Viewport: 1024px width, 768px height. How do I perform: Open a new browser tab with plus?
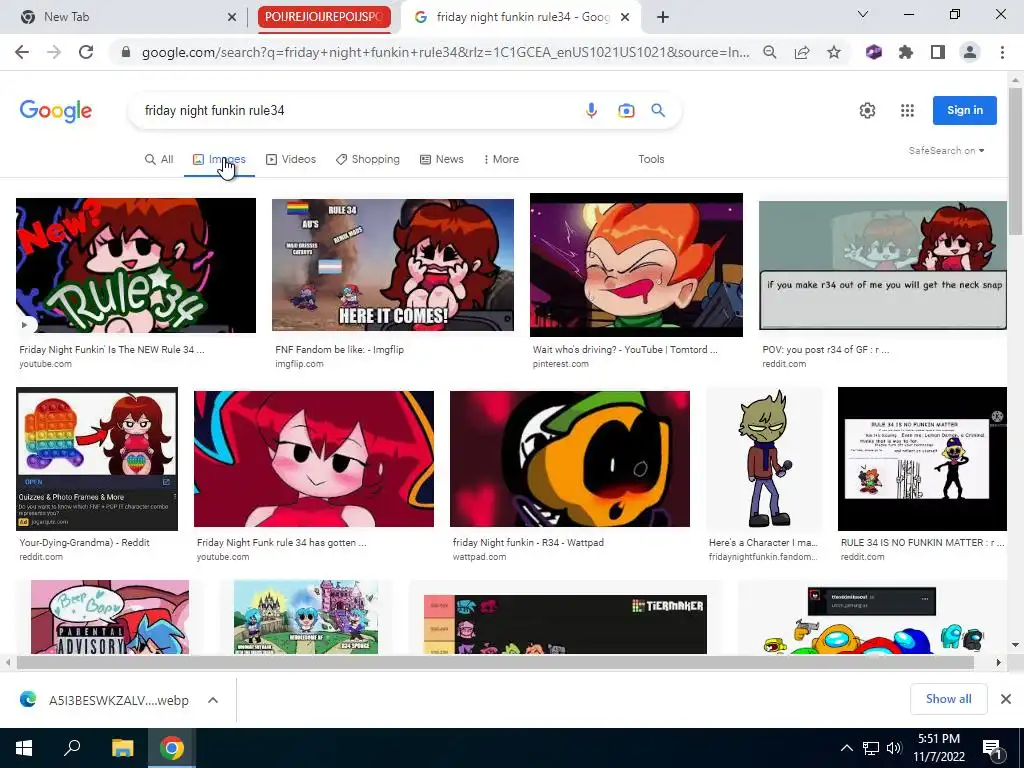(663, 17)
